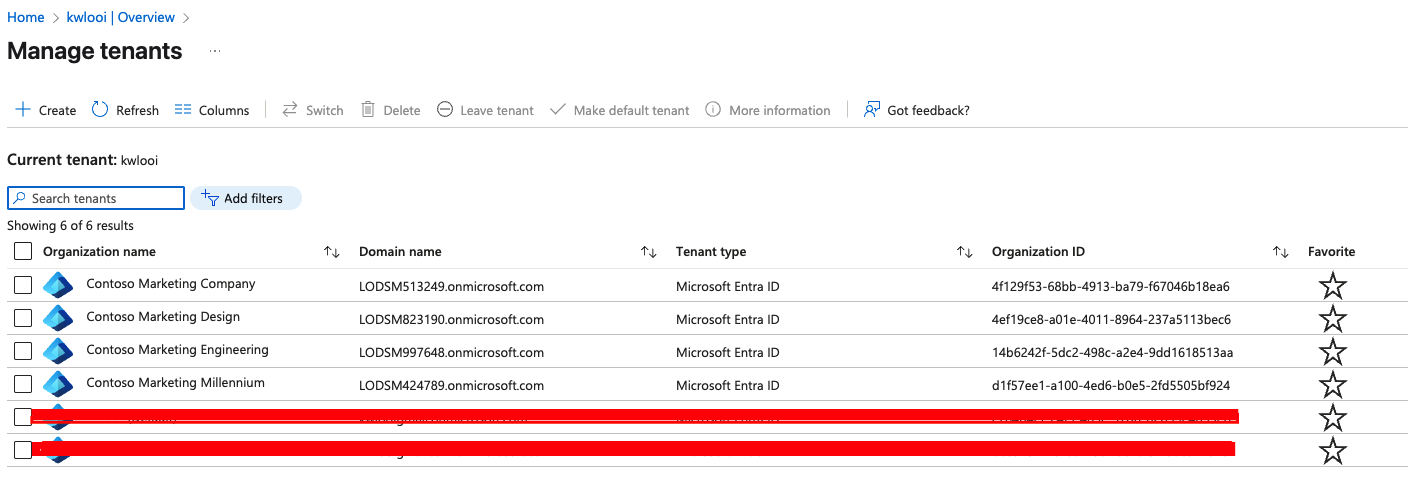
Task: Focus the Search tenants field
Action: [96, 198]
